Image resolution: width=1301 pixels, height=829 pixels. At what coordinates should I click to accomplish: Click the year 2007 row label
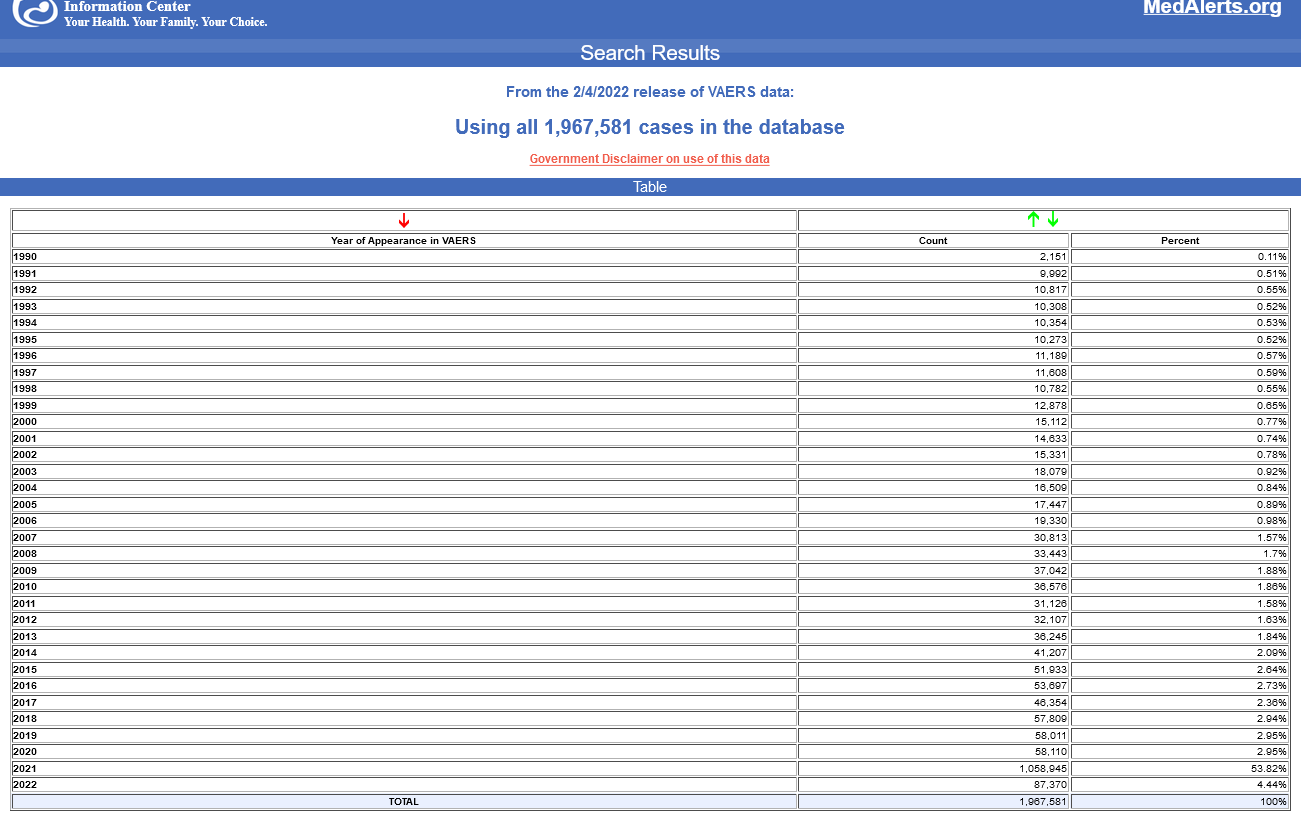(25, 537)
